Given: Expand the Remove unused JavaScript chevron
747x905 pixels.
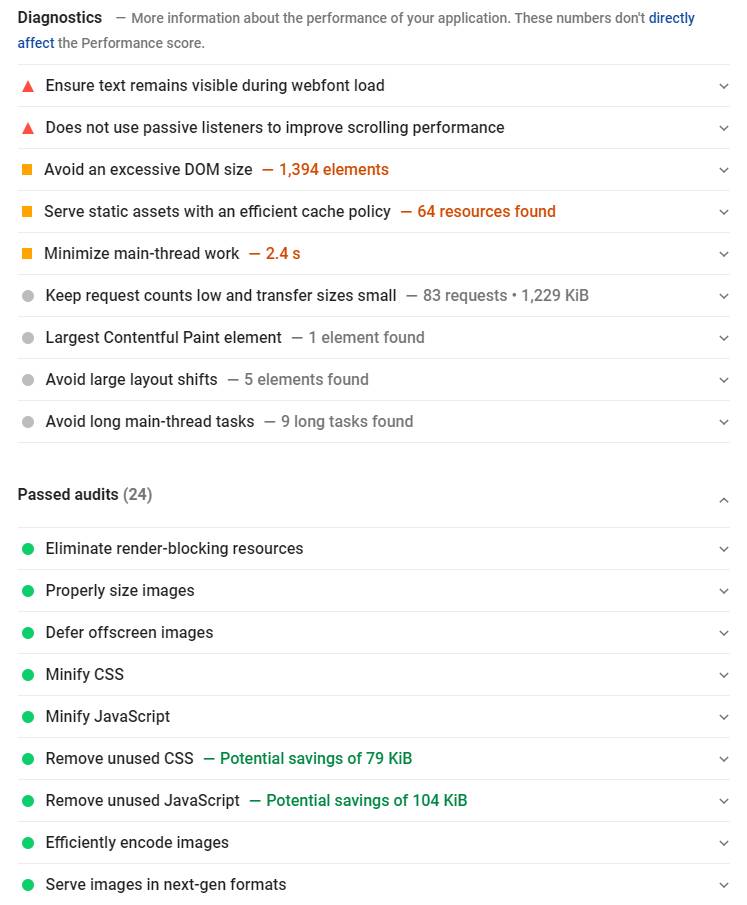Looking at the screenshot, I should pos(724,801).
